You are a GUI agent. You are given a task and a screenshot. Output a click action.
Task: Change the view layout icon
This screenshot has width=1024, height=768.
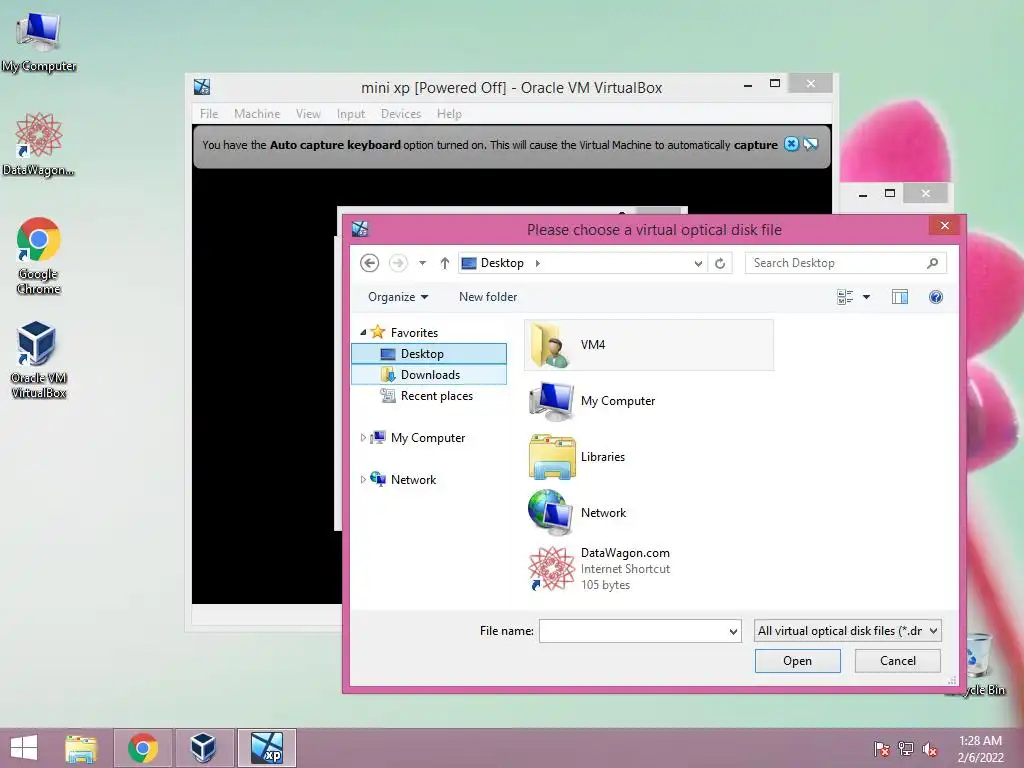pos(845,297)
